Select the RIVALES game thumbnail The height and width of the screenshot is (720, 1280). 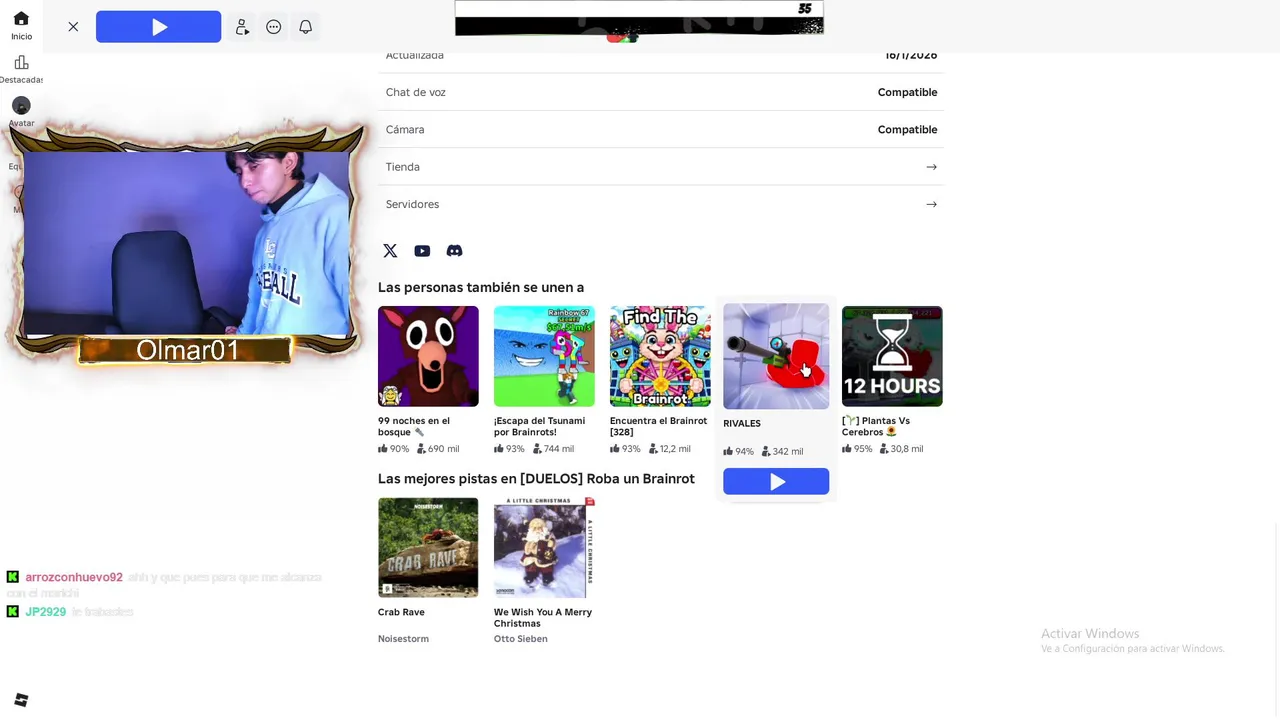tap(776, 356)
